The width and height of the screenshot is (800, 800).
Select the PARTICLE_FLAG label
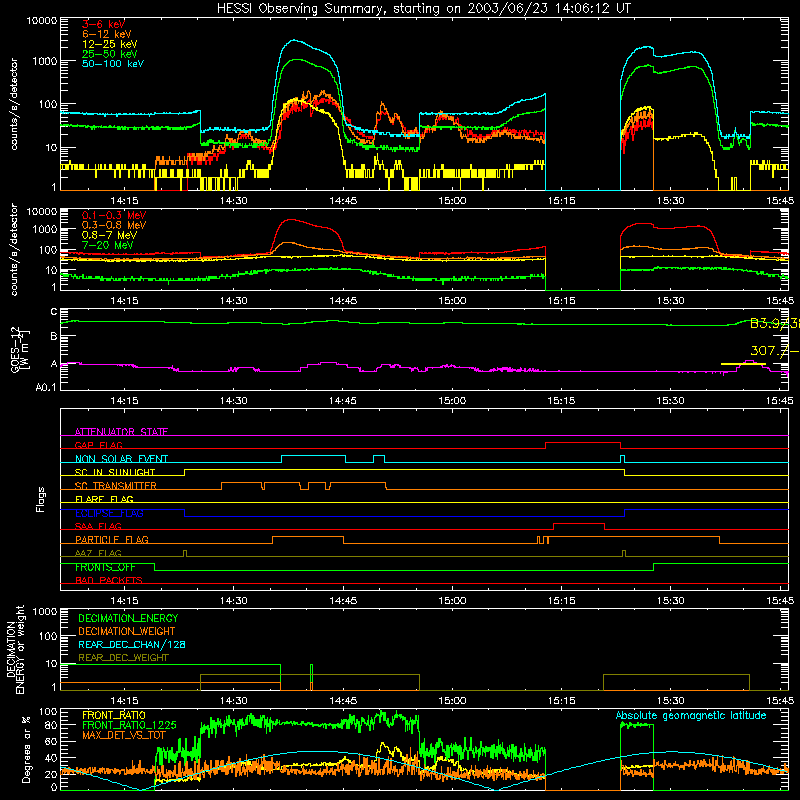pos(112,539)
